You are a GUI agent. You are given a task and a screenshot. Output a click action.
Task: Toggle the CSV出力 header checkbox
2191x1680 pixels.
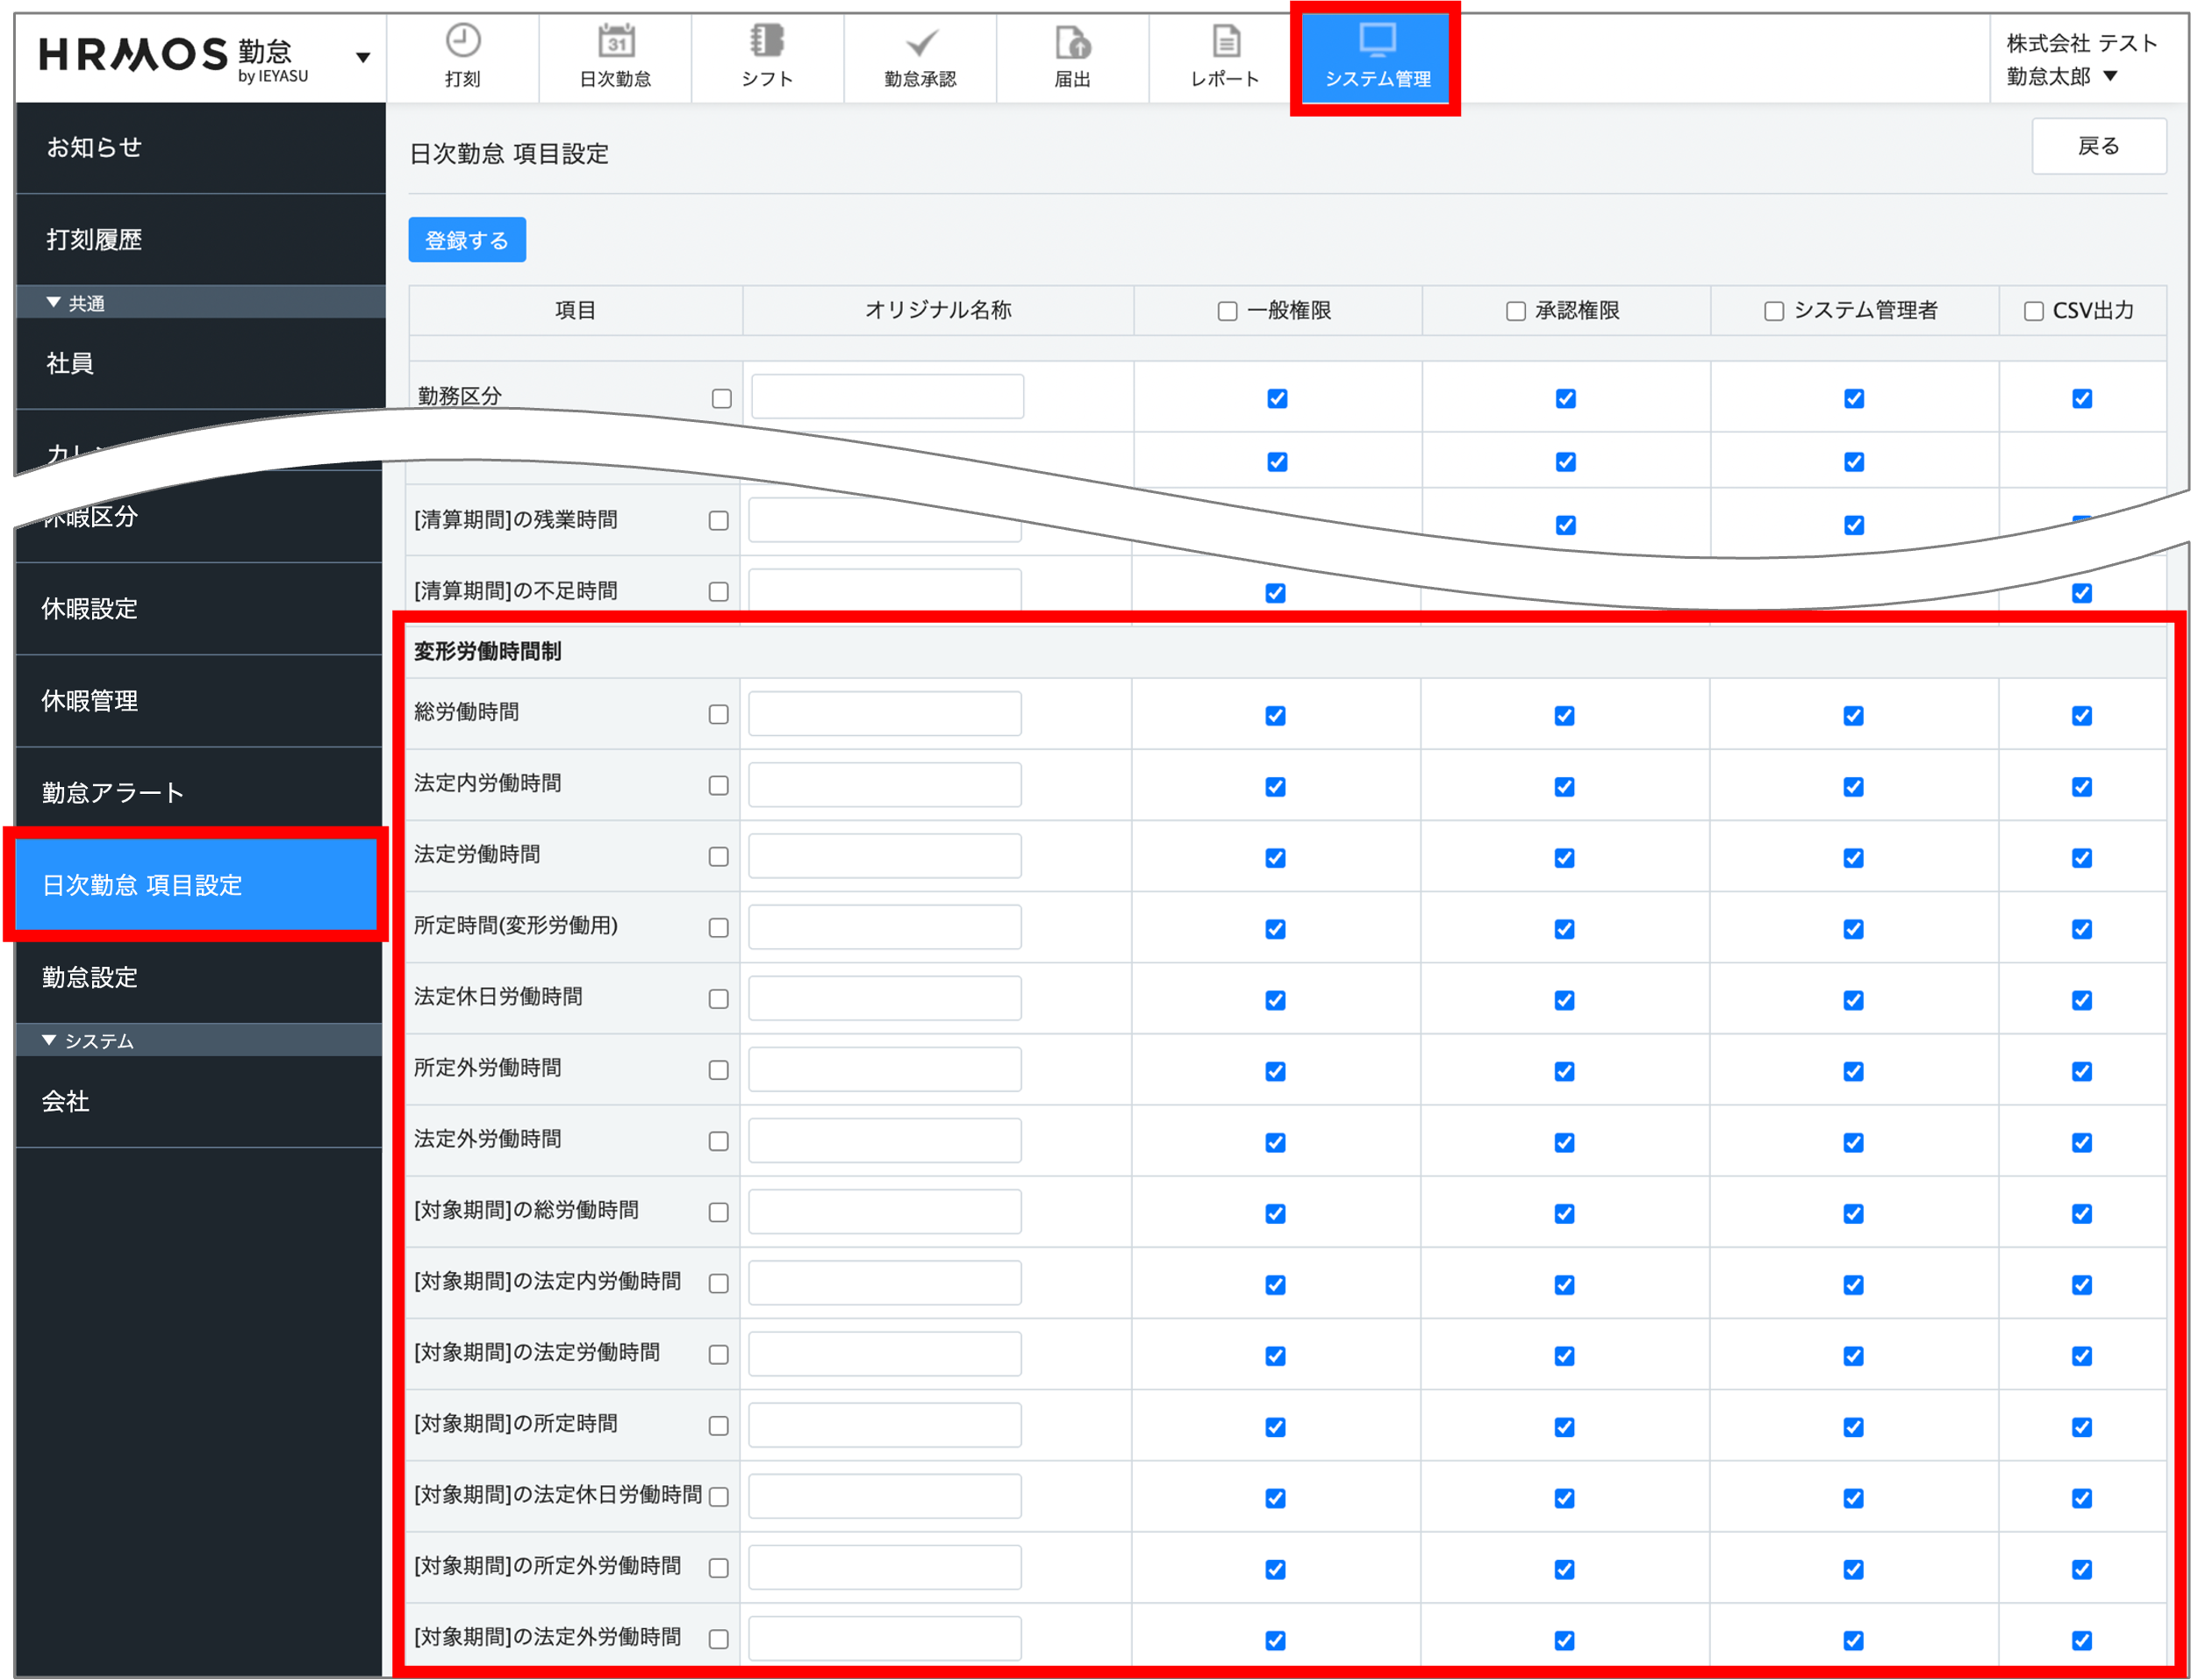click(x=2033, y=312)
